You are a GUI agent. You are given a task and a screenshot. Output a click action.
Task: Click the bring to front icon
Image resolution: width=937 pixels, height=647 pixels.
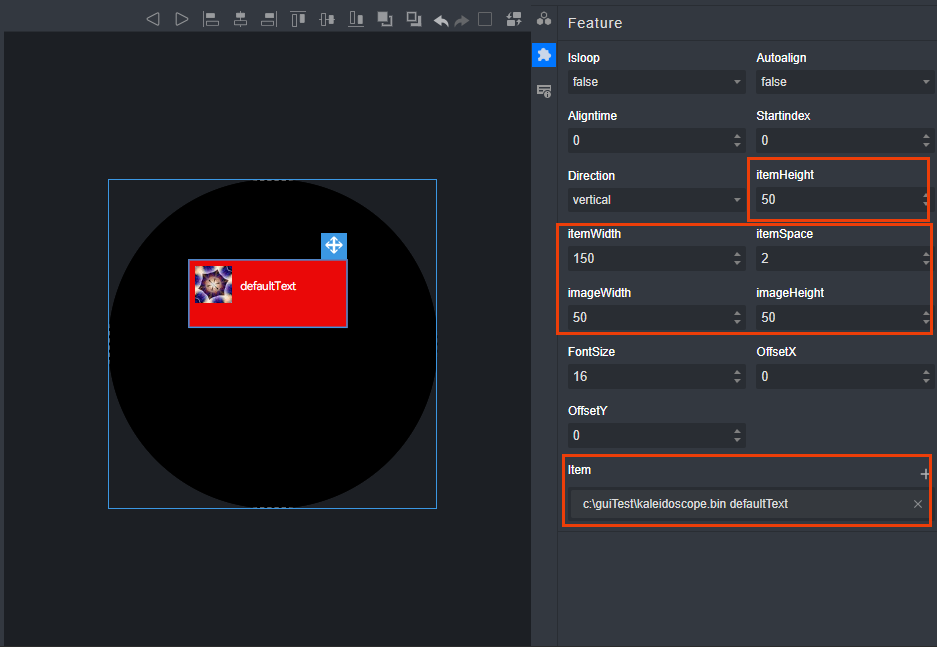[x=385, y=19]
